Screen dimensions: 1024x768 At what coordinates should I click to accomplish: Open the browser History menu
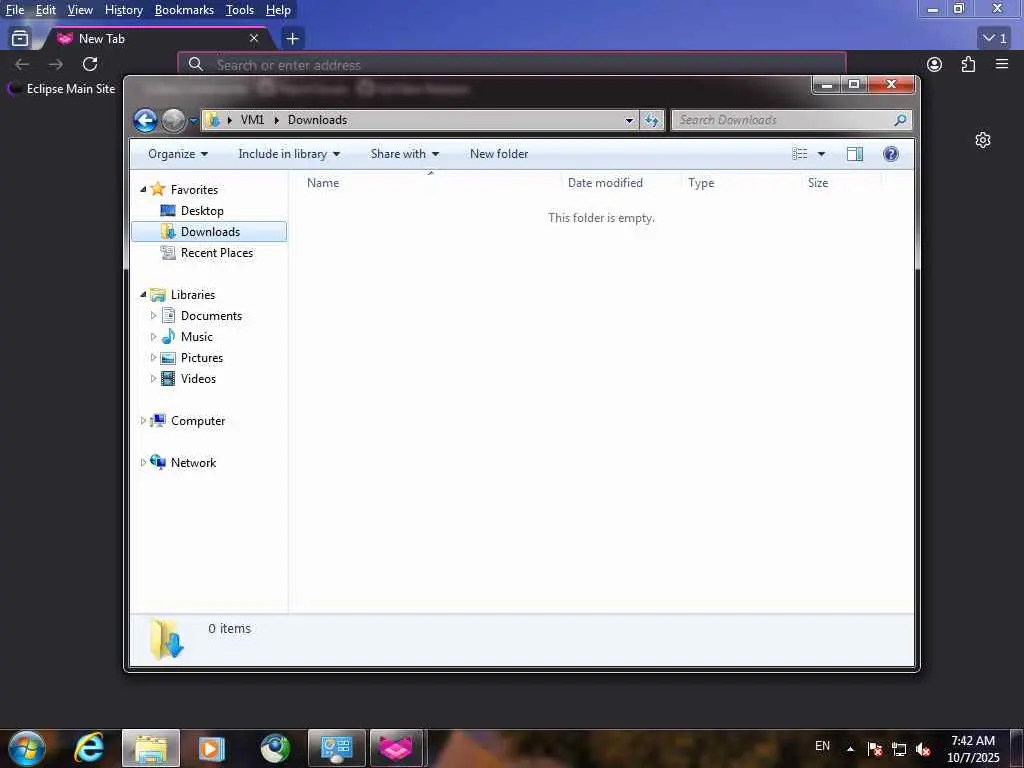(124, 10)
